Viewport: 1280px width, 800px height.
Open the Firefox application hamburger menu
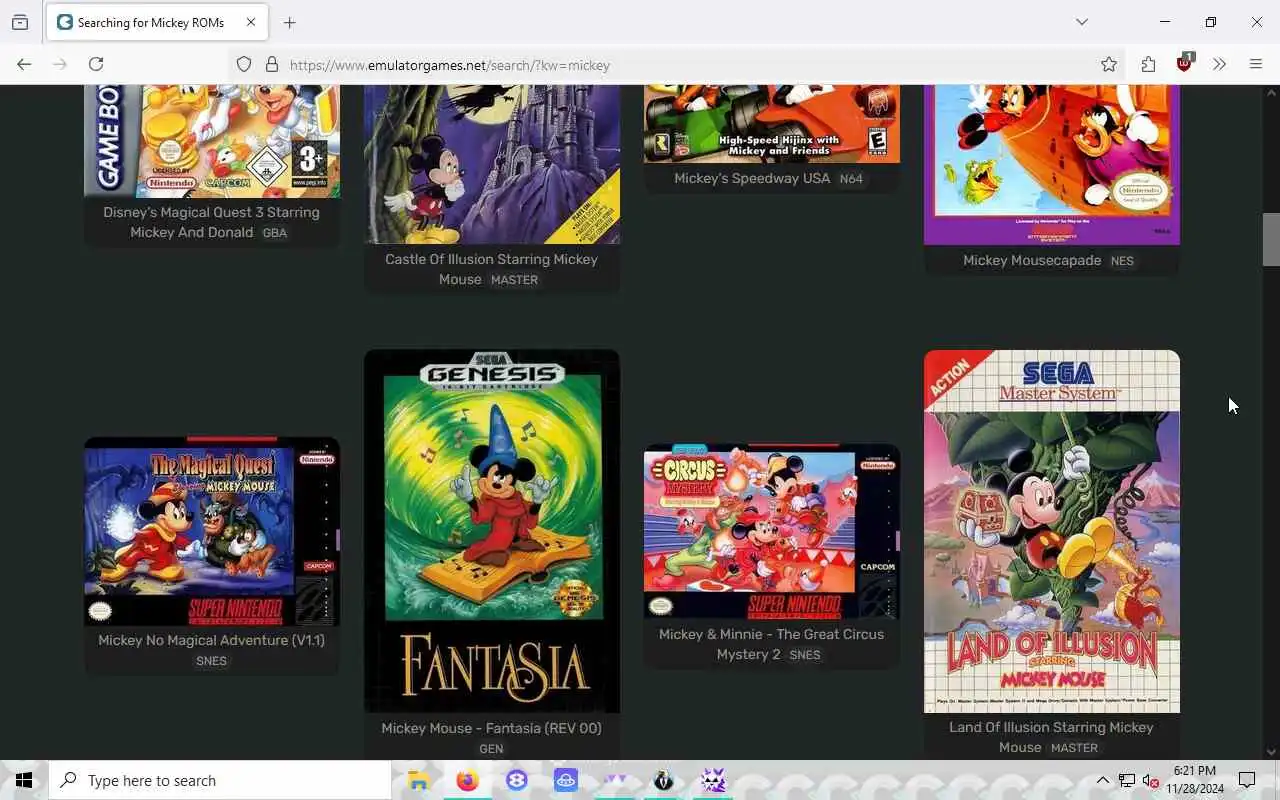[1256, 65]
